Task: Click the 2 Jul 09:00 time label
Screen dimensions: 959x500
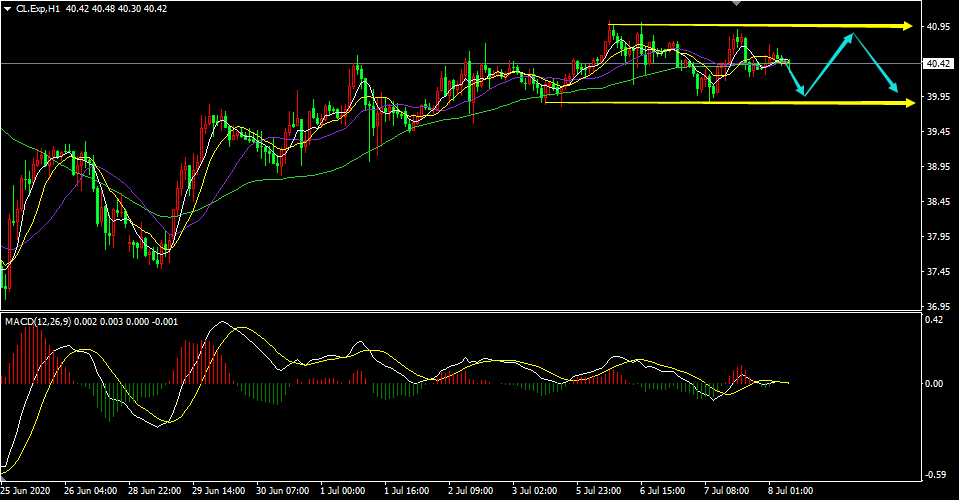Action: click(x=471, y=491)
